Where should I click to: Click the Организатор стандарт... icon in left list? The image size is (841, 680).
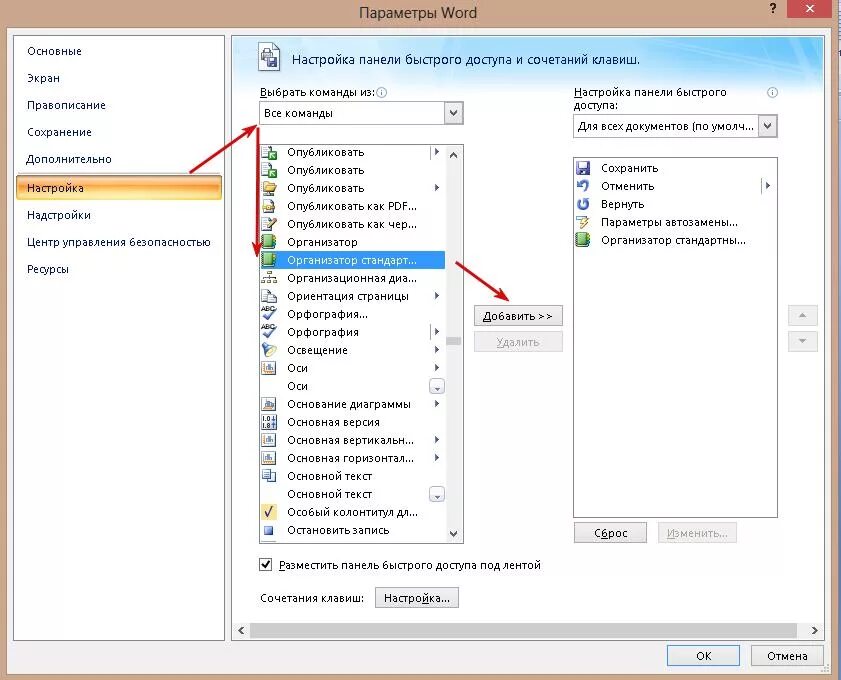tap(269, 260)
